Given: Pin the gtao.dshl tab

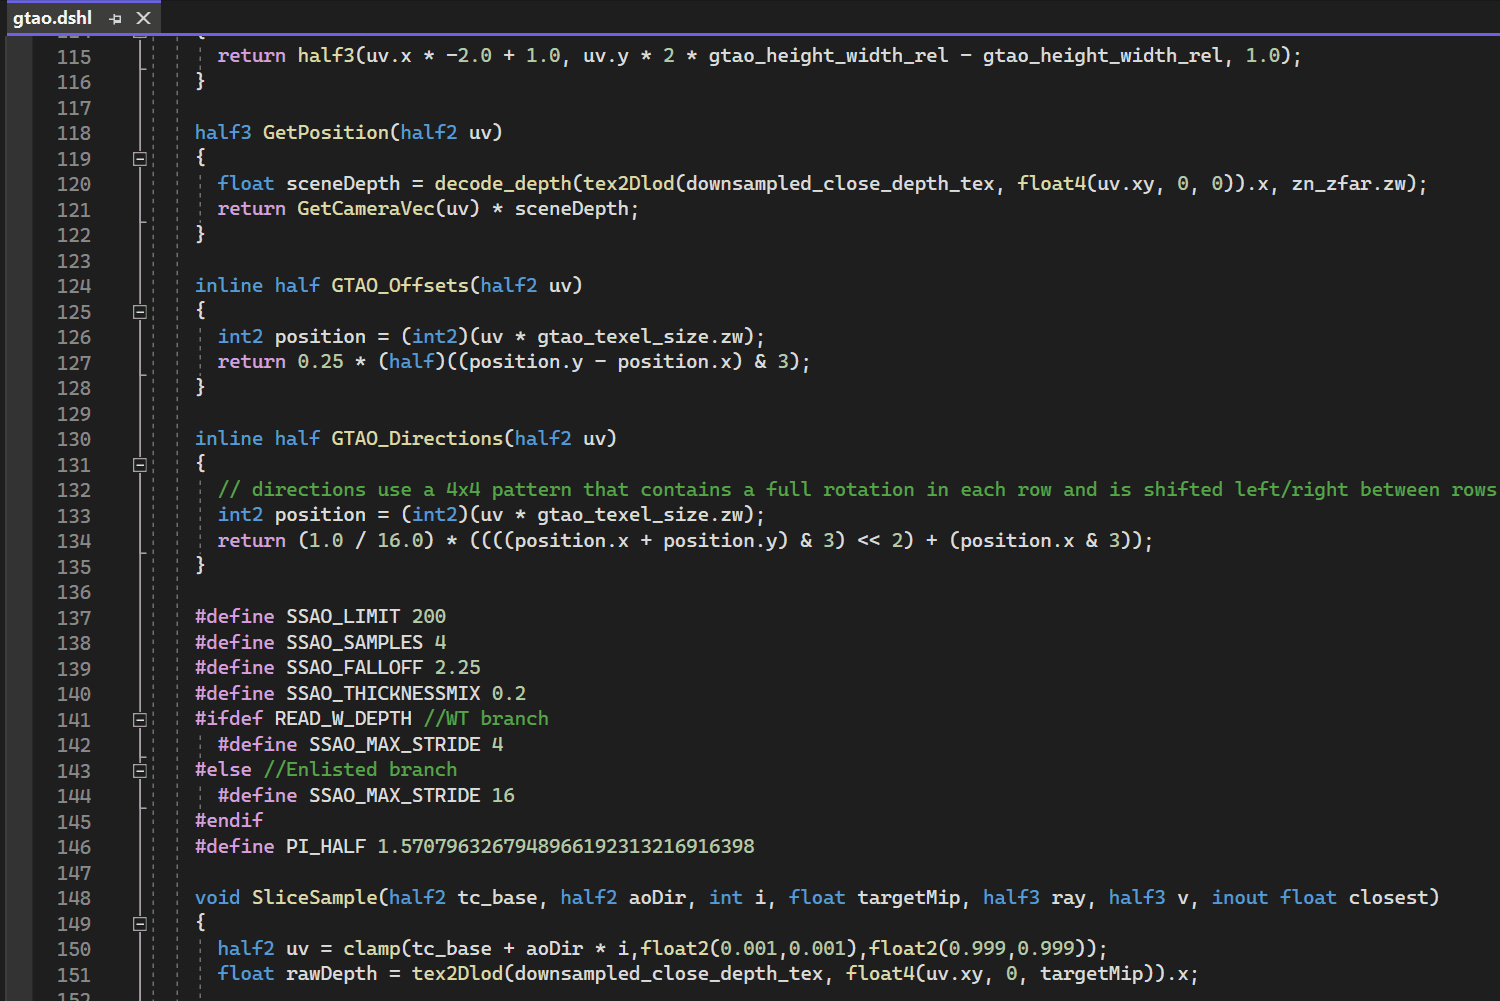Looking at the screenshot, I should pyautogui.click(x=116, y=18).
